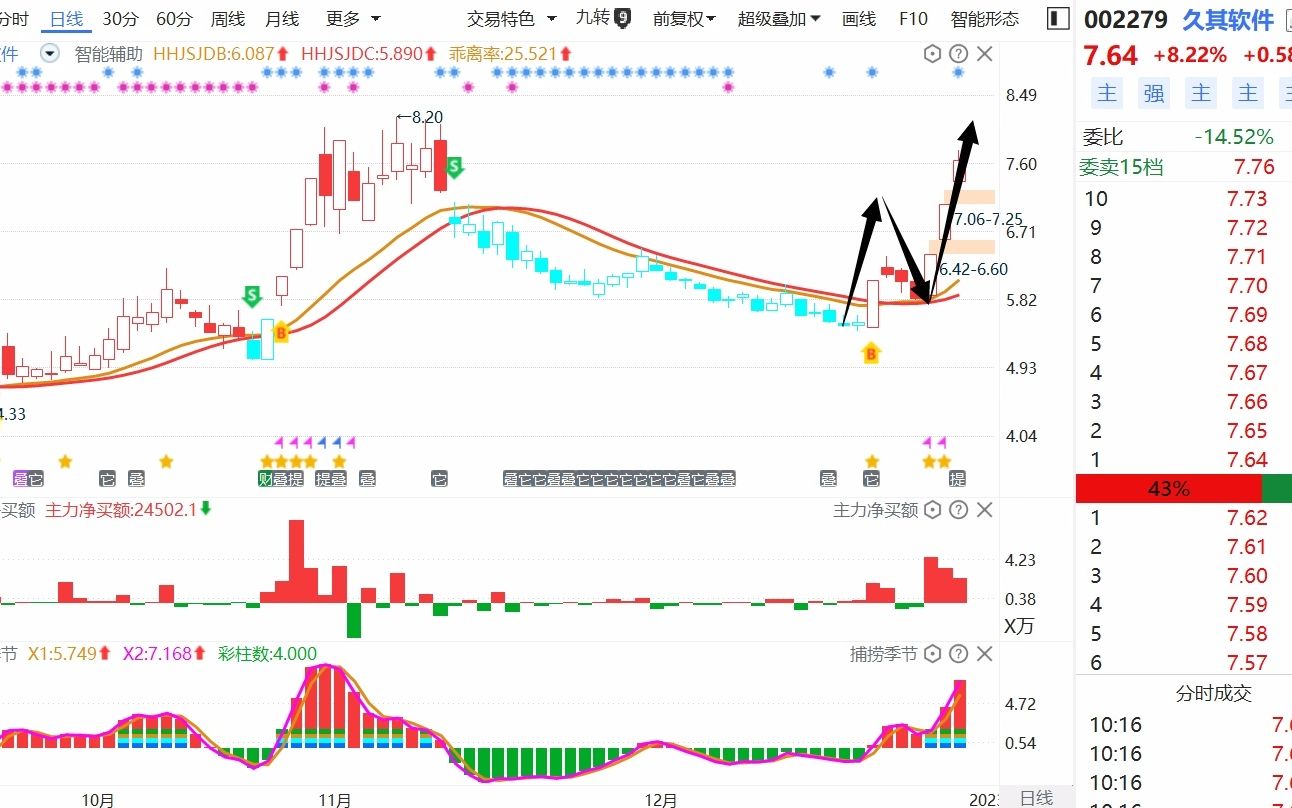Click the orange 6.42-6.60 price zone

tap(962, 246)
